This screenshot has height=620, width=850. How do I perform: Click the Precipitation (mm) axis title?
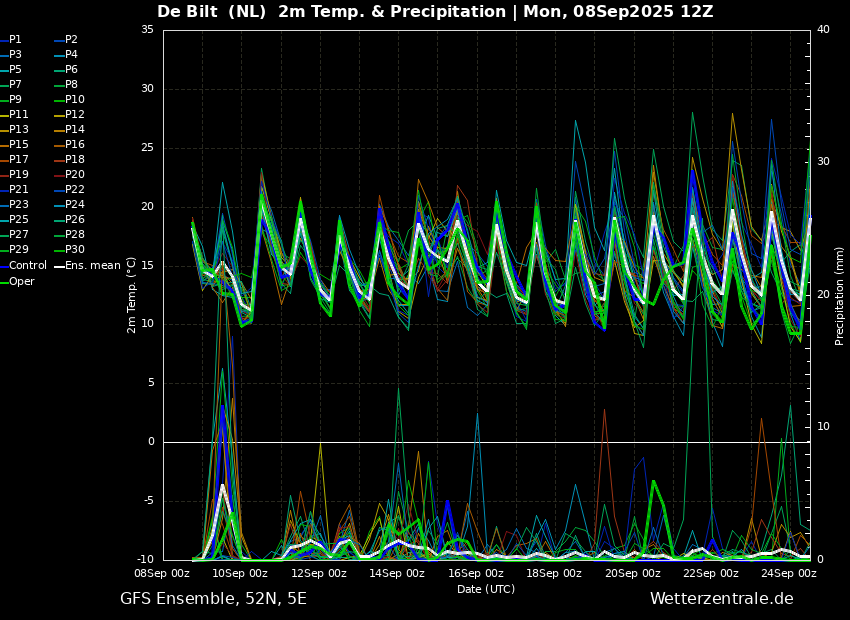point(840,295)
